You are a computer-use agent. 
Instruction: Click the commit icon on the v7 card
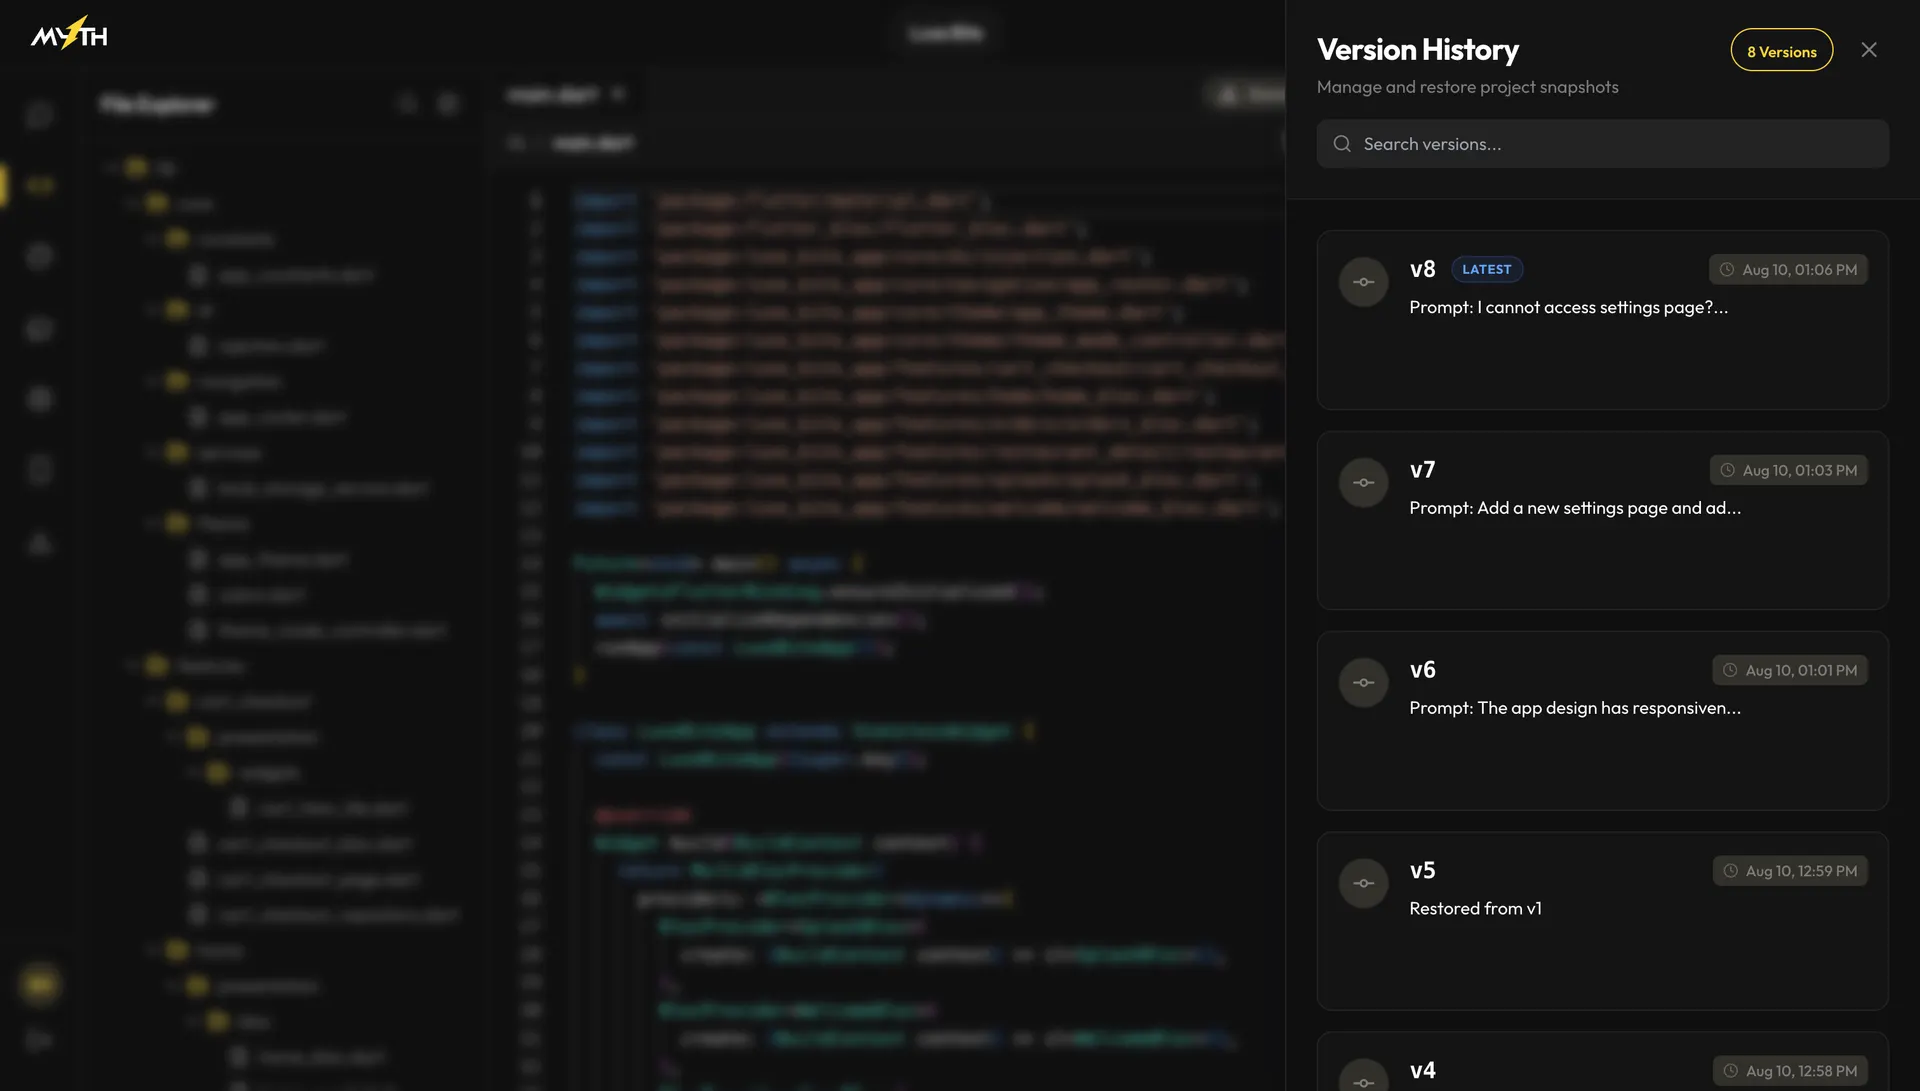pyautogui.click(x=1363, y=483)
